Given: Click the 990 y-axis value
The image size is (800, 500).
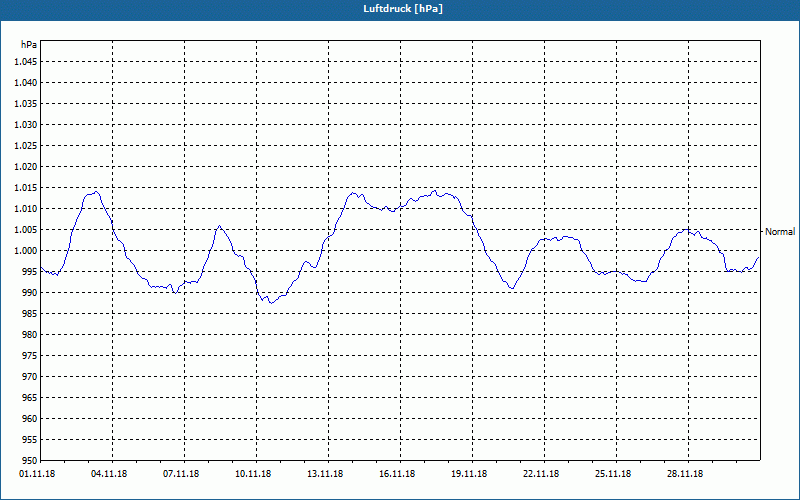Looking at the screenshot, I should [30, 292].
